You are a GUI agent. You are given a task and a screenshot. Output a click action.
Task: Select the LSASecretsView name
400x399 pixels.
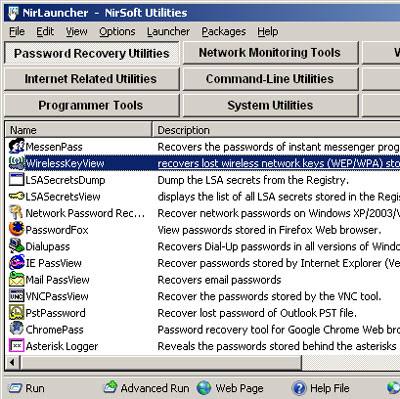coord(63,197)
